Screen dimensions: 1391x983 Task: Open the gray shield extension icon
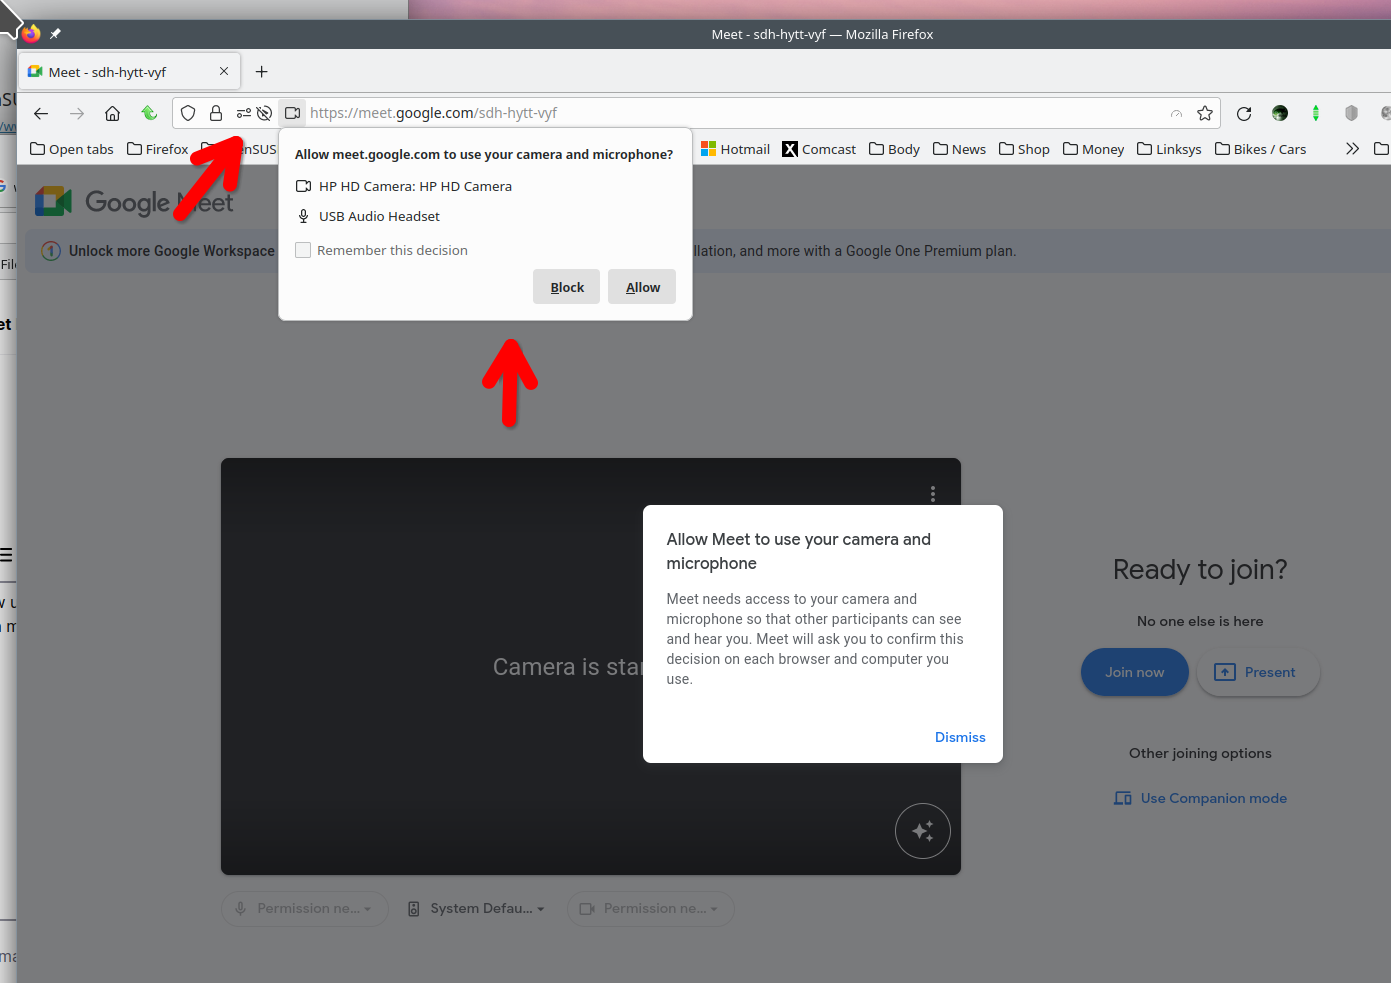[1352, 113]
